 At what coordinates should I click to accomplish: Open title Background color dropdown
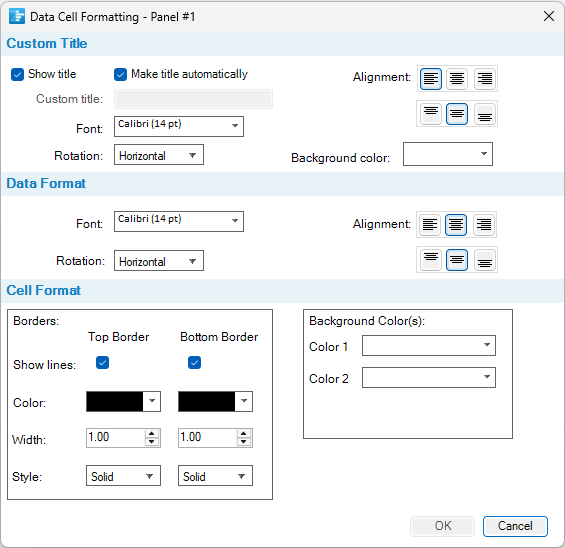point(448,154)
